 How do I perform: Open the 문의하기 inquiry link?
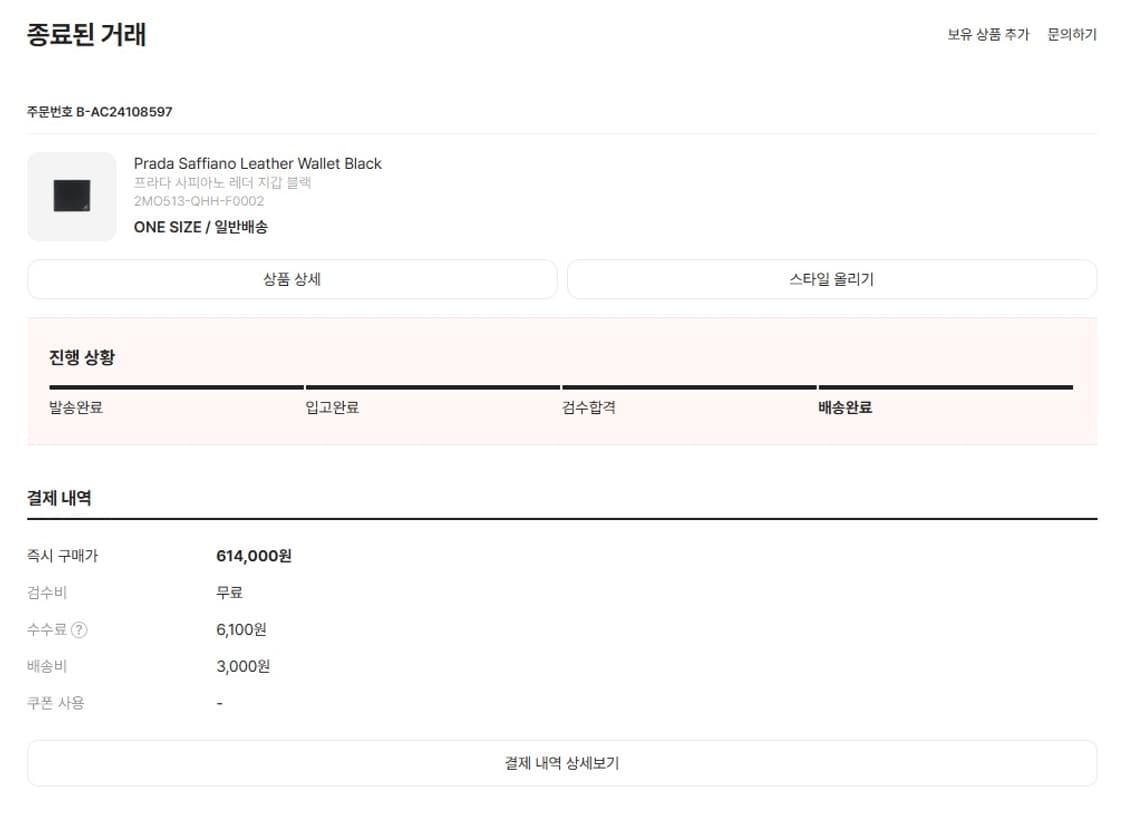pyautogui.click(x=1072, y=34)
